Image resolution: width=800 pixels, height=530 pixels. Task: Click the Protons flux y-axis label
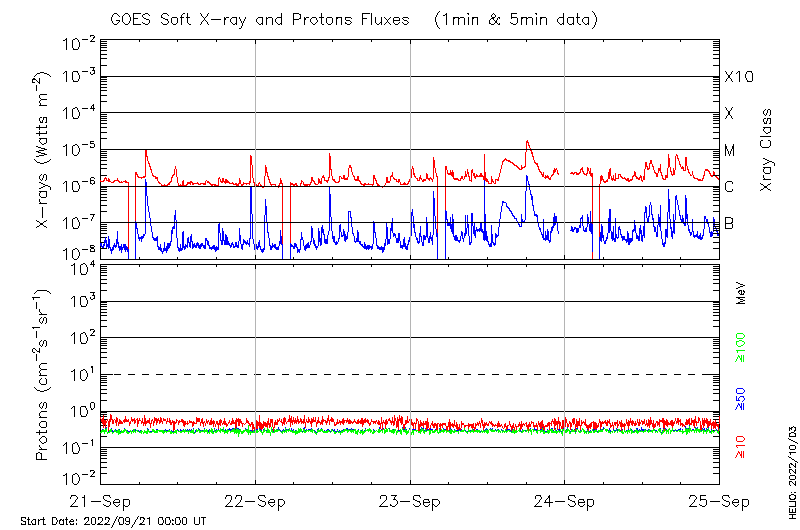[x=43, y=375]
